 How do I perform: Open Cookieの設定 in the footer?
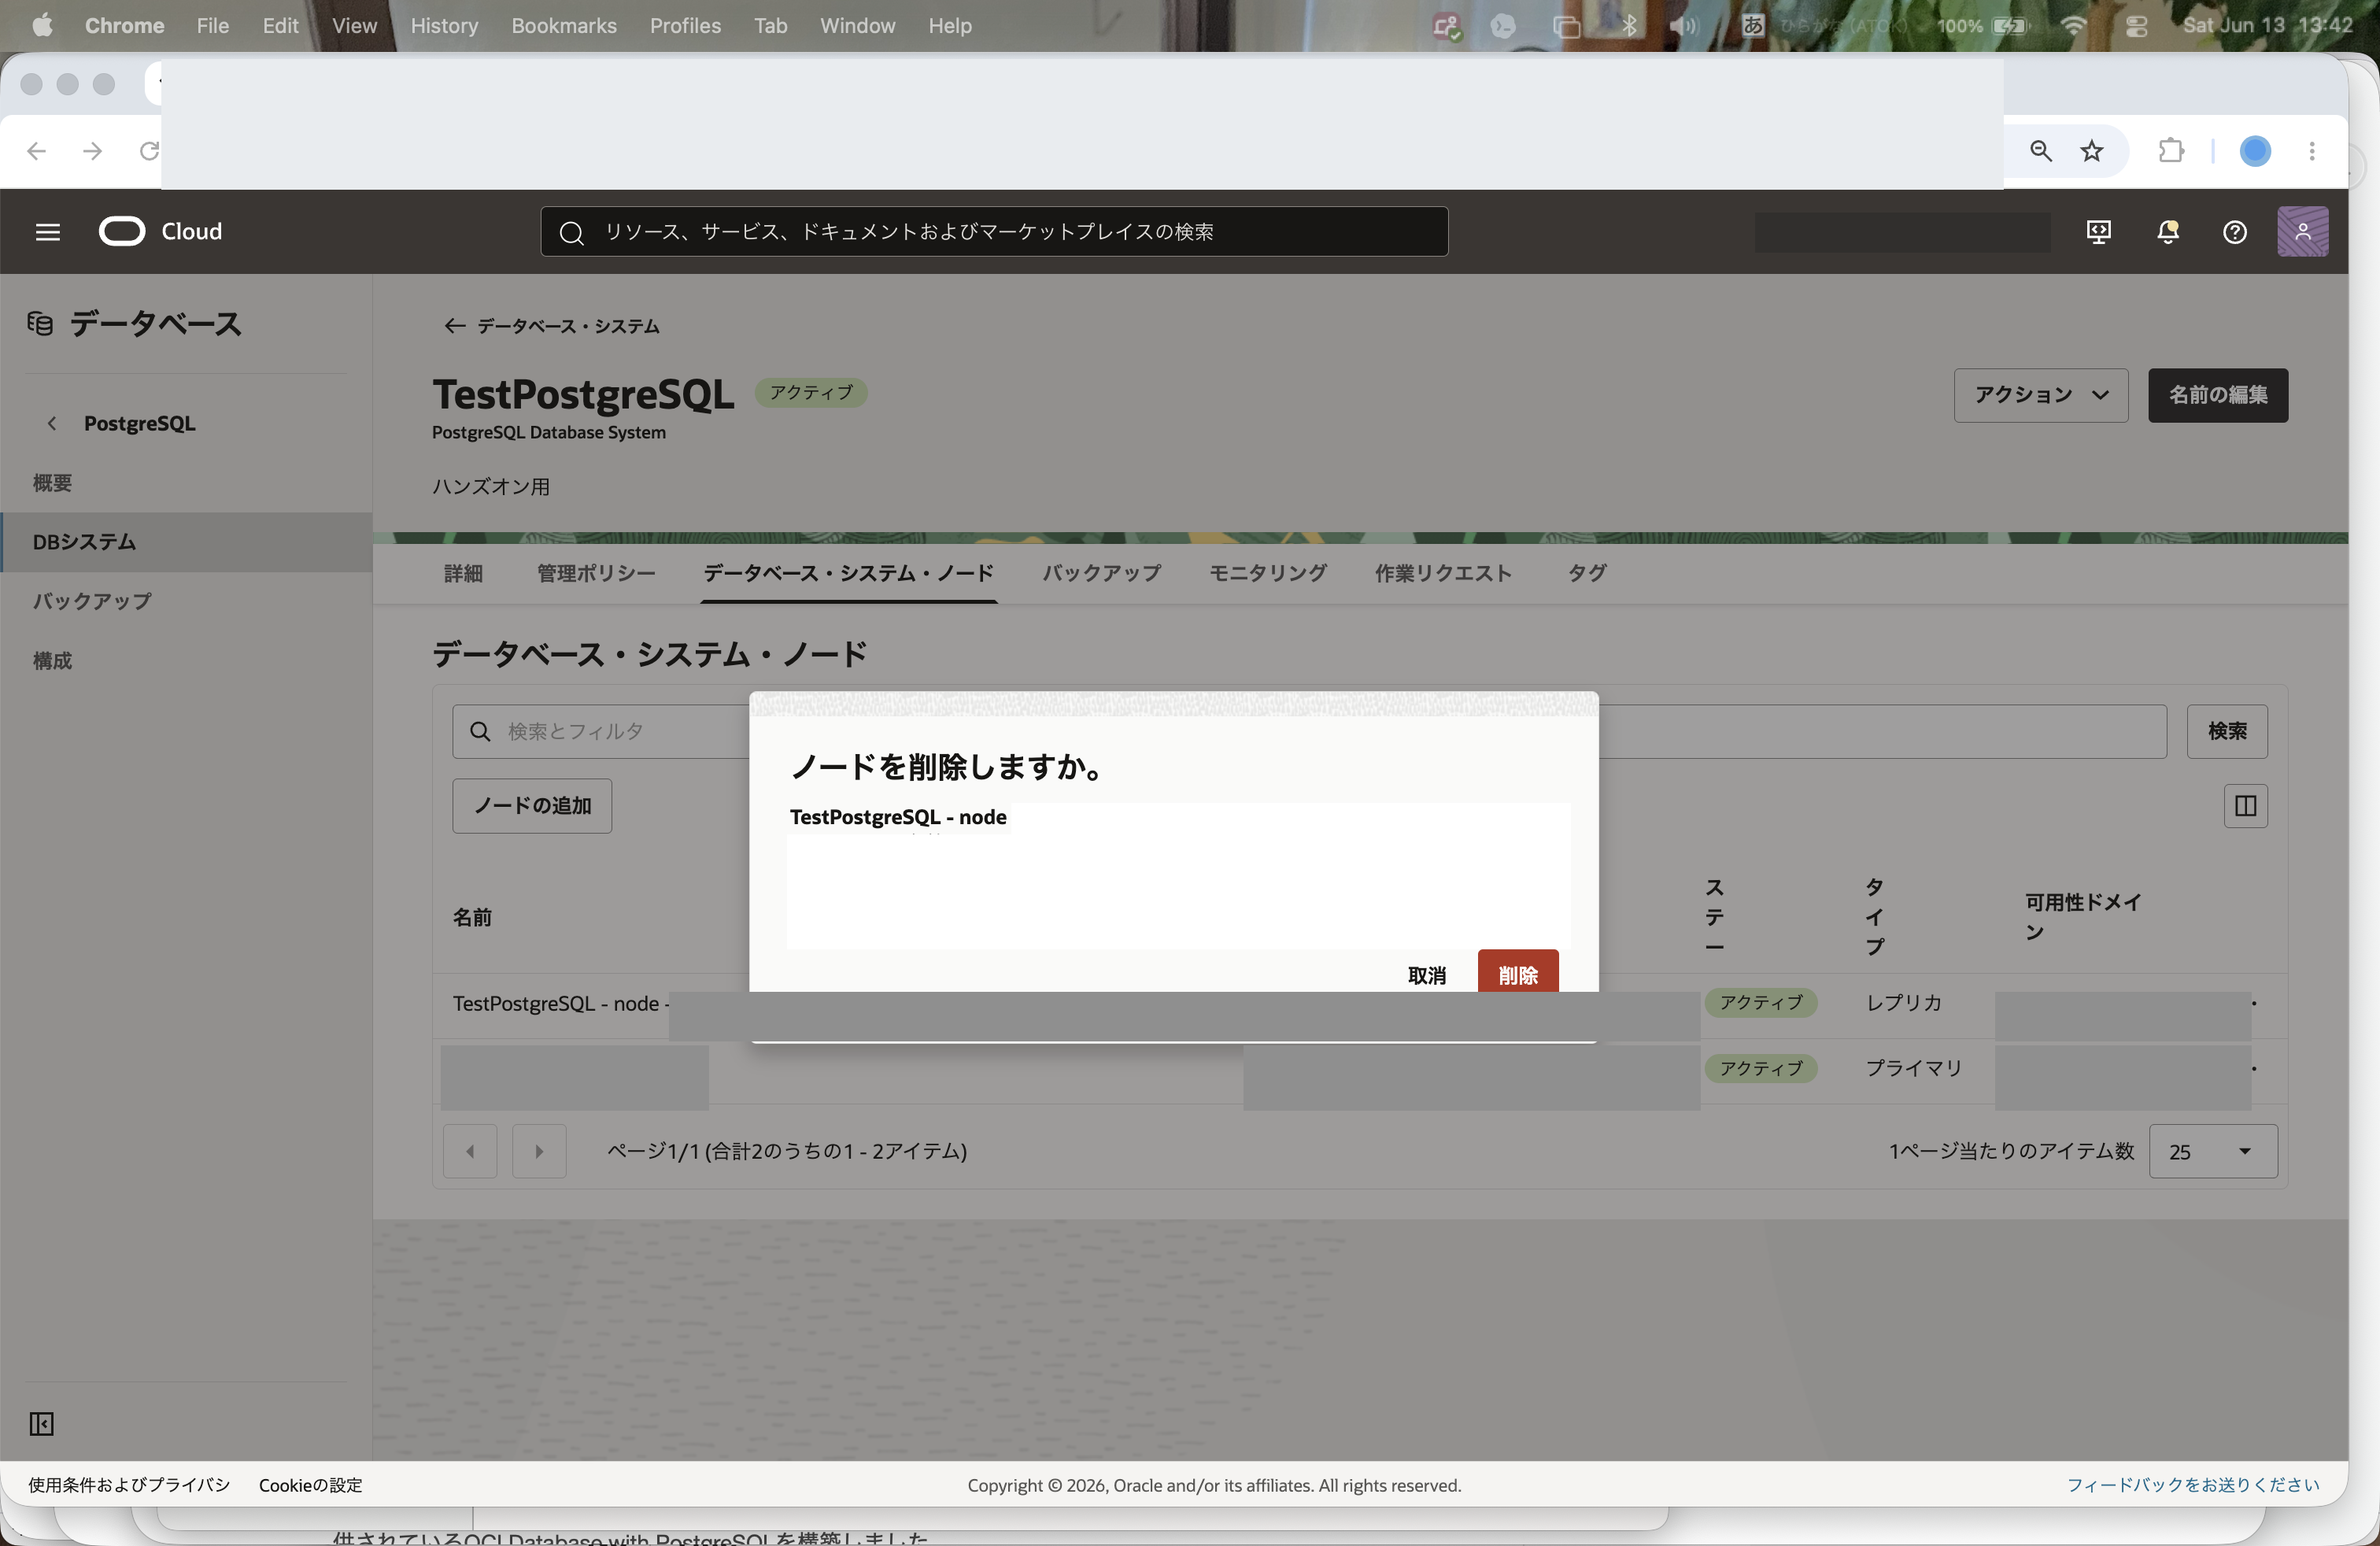311,1485
